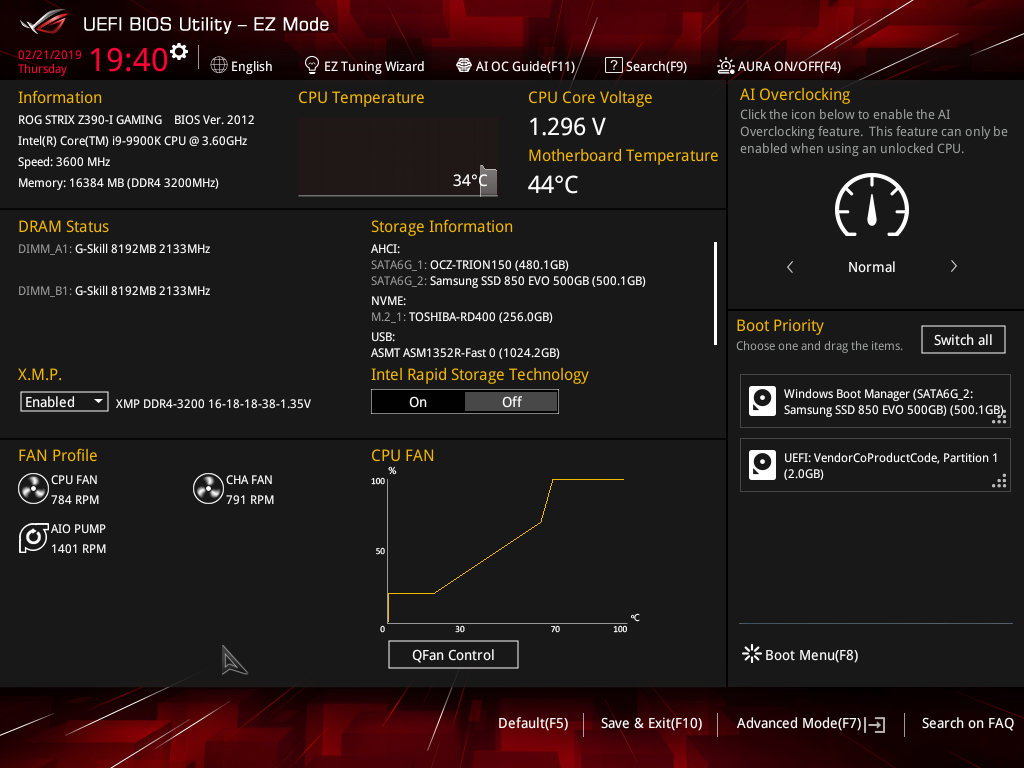Click SATA6G_2 Samsung SSD 850 EVO entry
The height and width of the screenshot is (768, 1024).
point(508,281)
